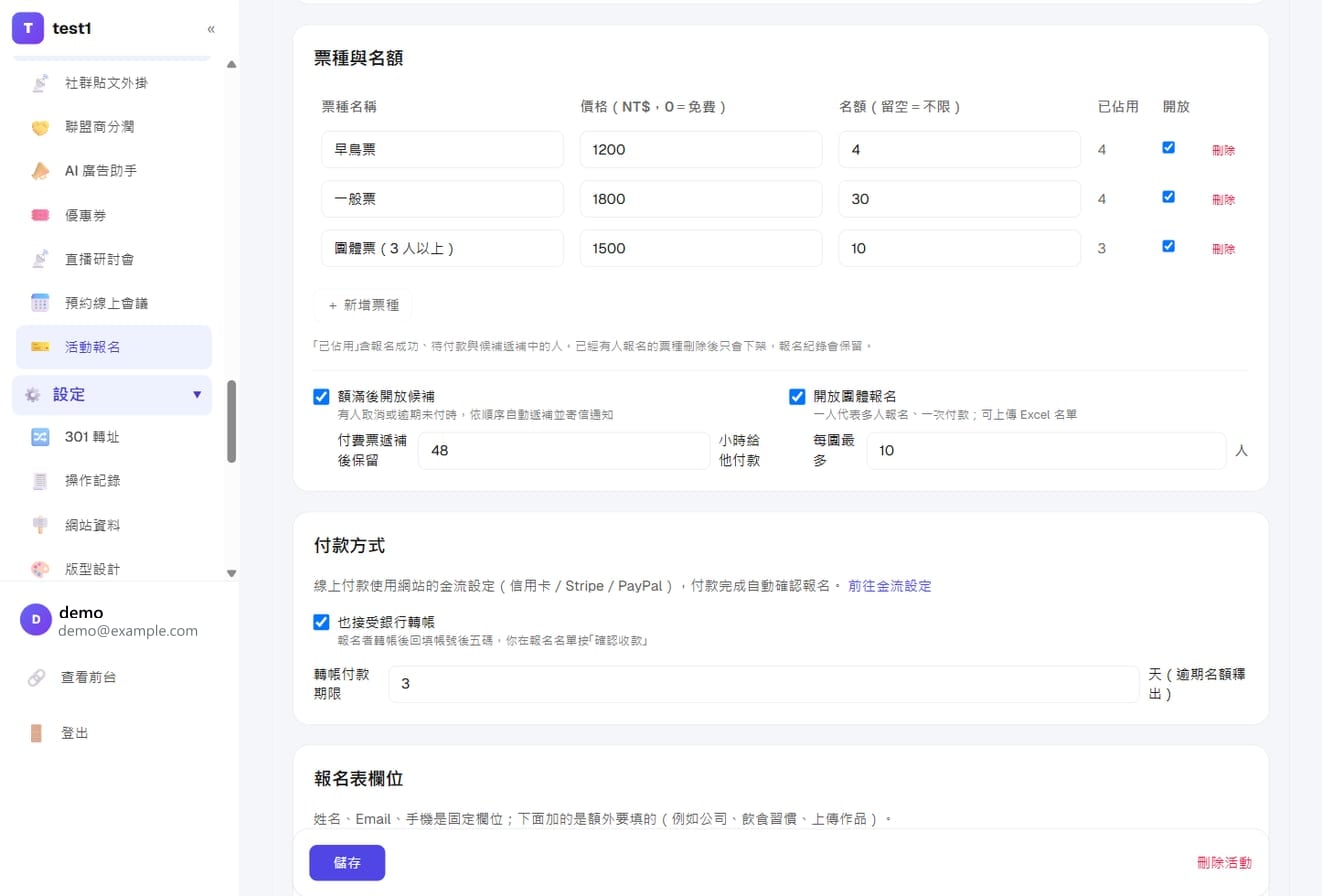Click the 301 轉址 shuffle icon
Viewport: 1322px width, 896px height.
pyautogui.click(x=40, y=437)
